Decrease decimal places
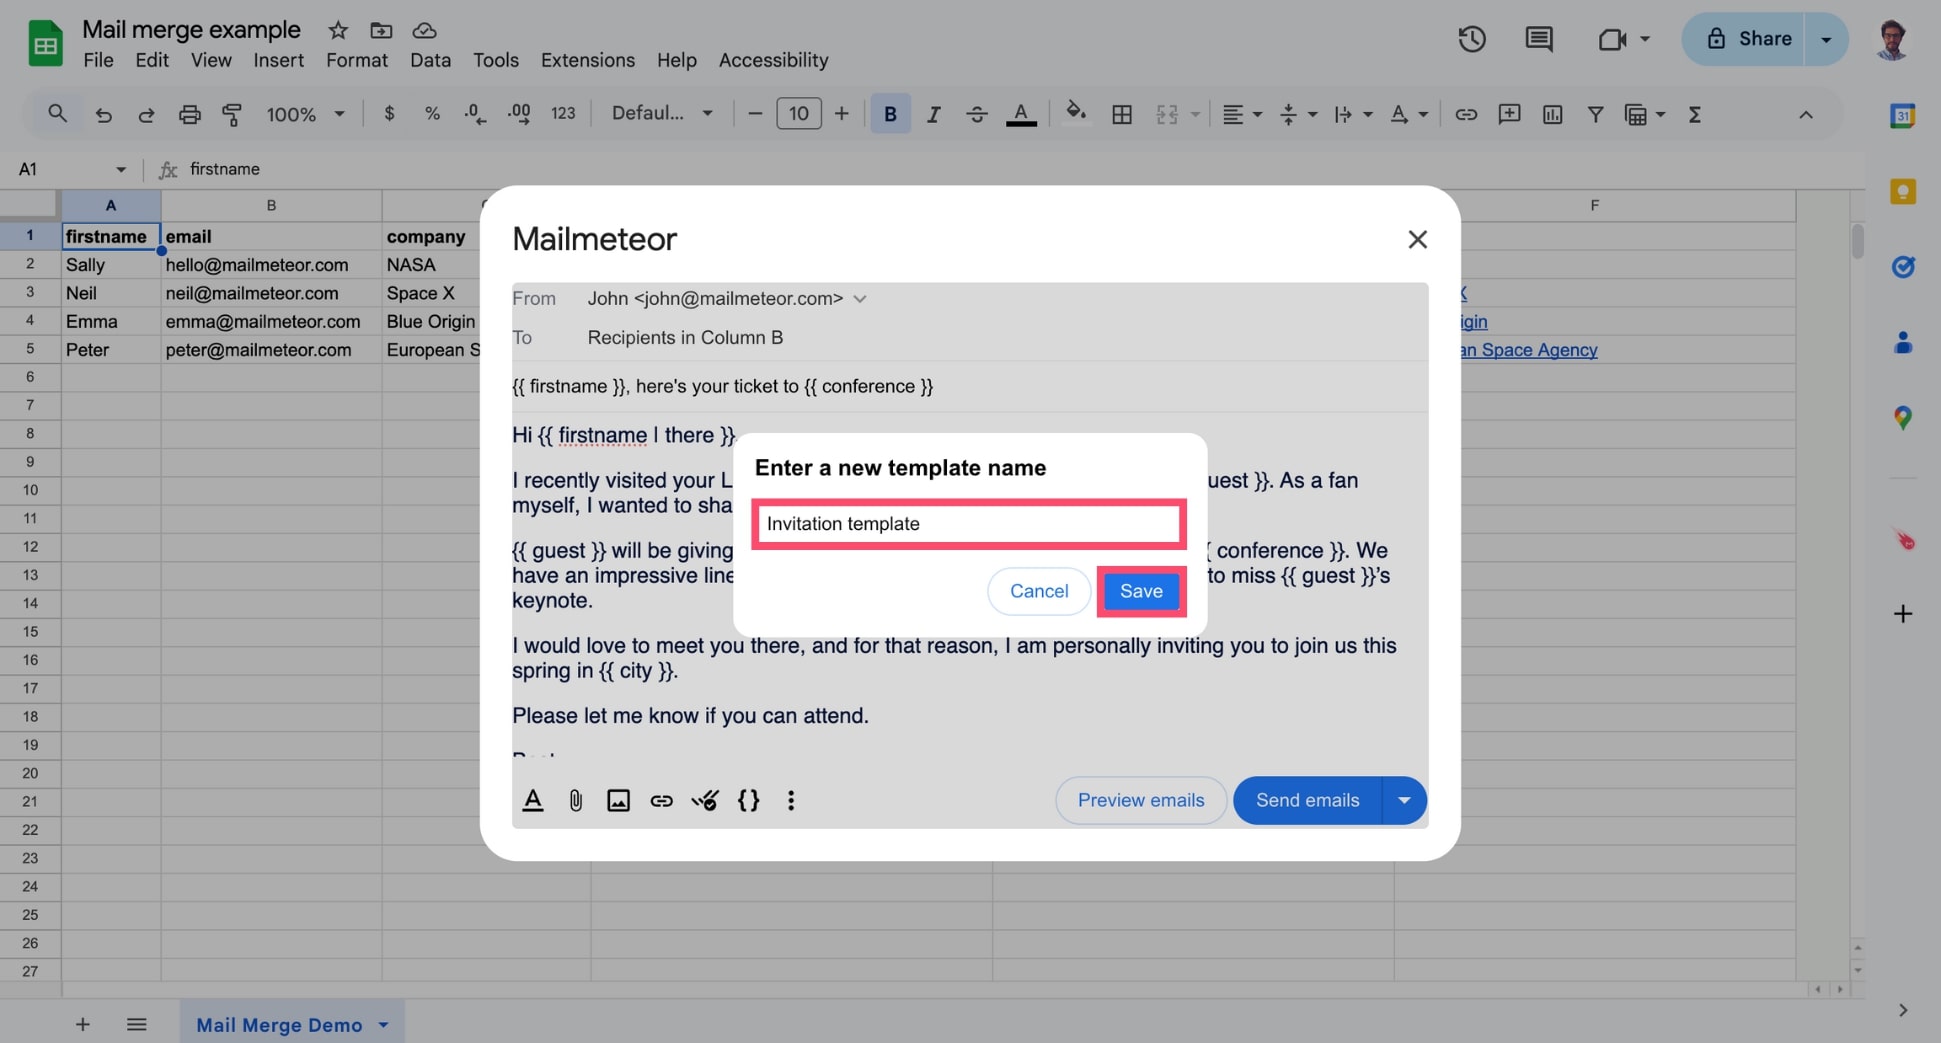This screenshot has width=1941, height=1043. tap(475, 114)
